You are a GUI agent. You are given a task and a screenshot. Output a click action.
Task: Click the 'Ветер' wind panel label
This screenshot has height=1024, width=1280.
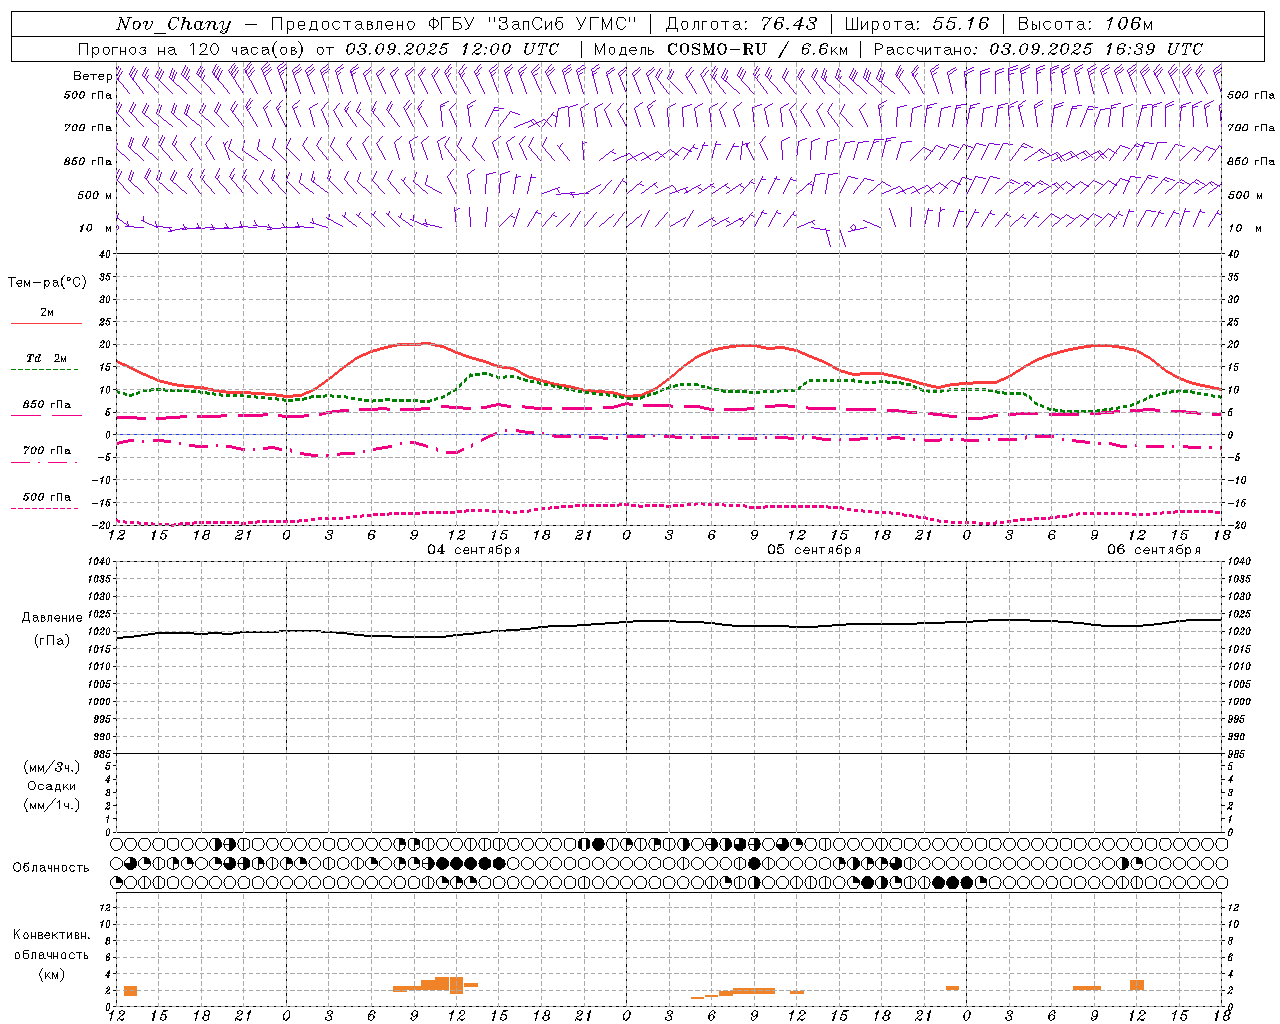[x=92, y=76]
